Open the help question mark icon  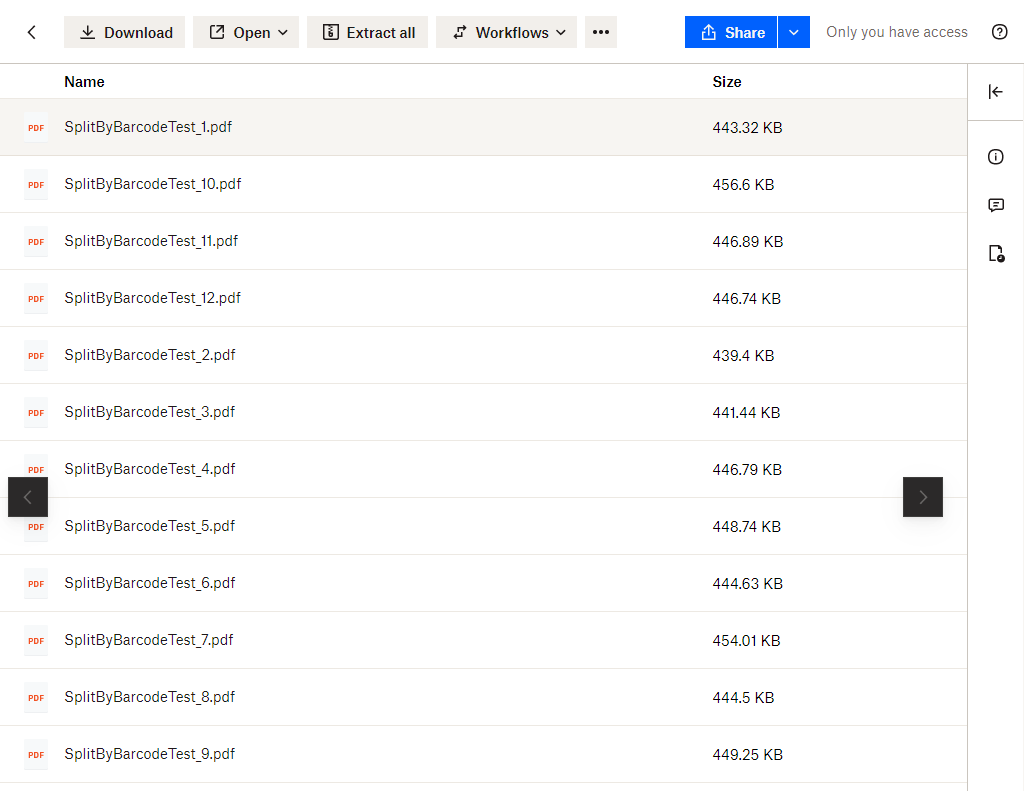point(999,32)
